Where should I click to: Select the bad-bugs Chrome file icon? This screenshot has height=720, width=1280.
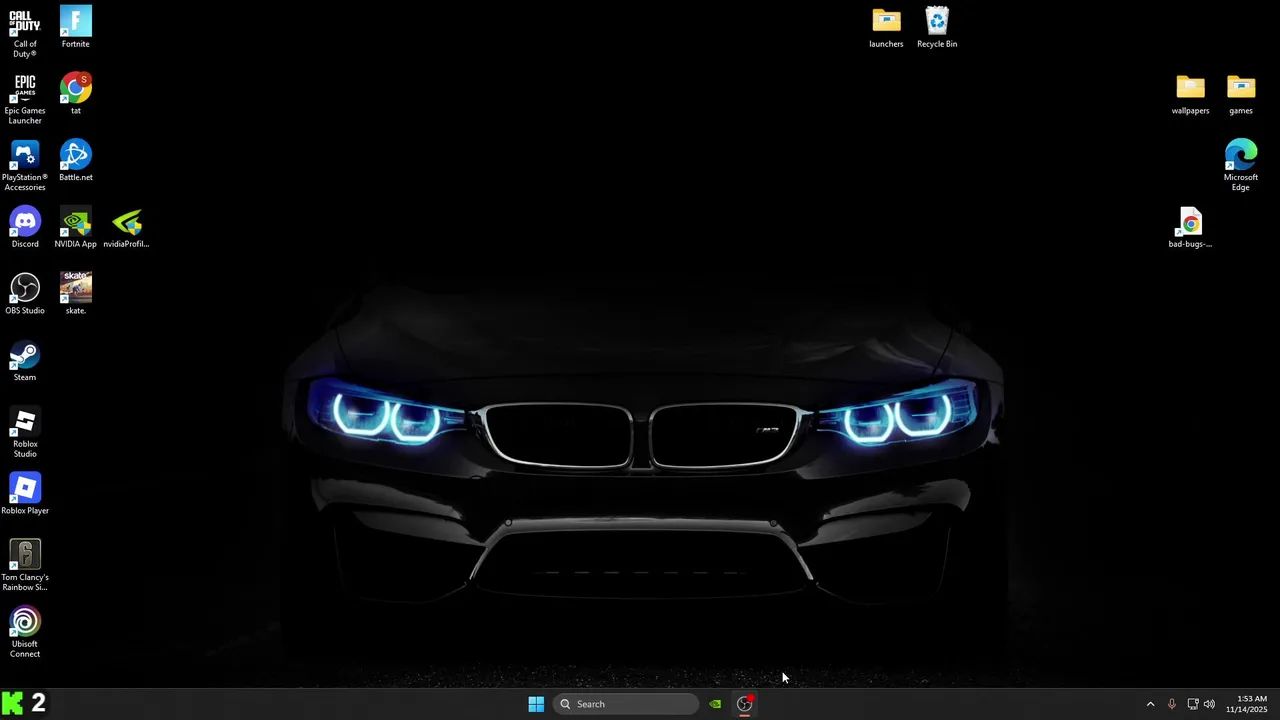point(1190,228)
